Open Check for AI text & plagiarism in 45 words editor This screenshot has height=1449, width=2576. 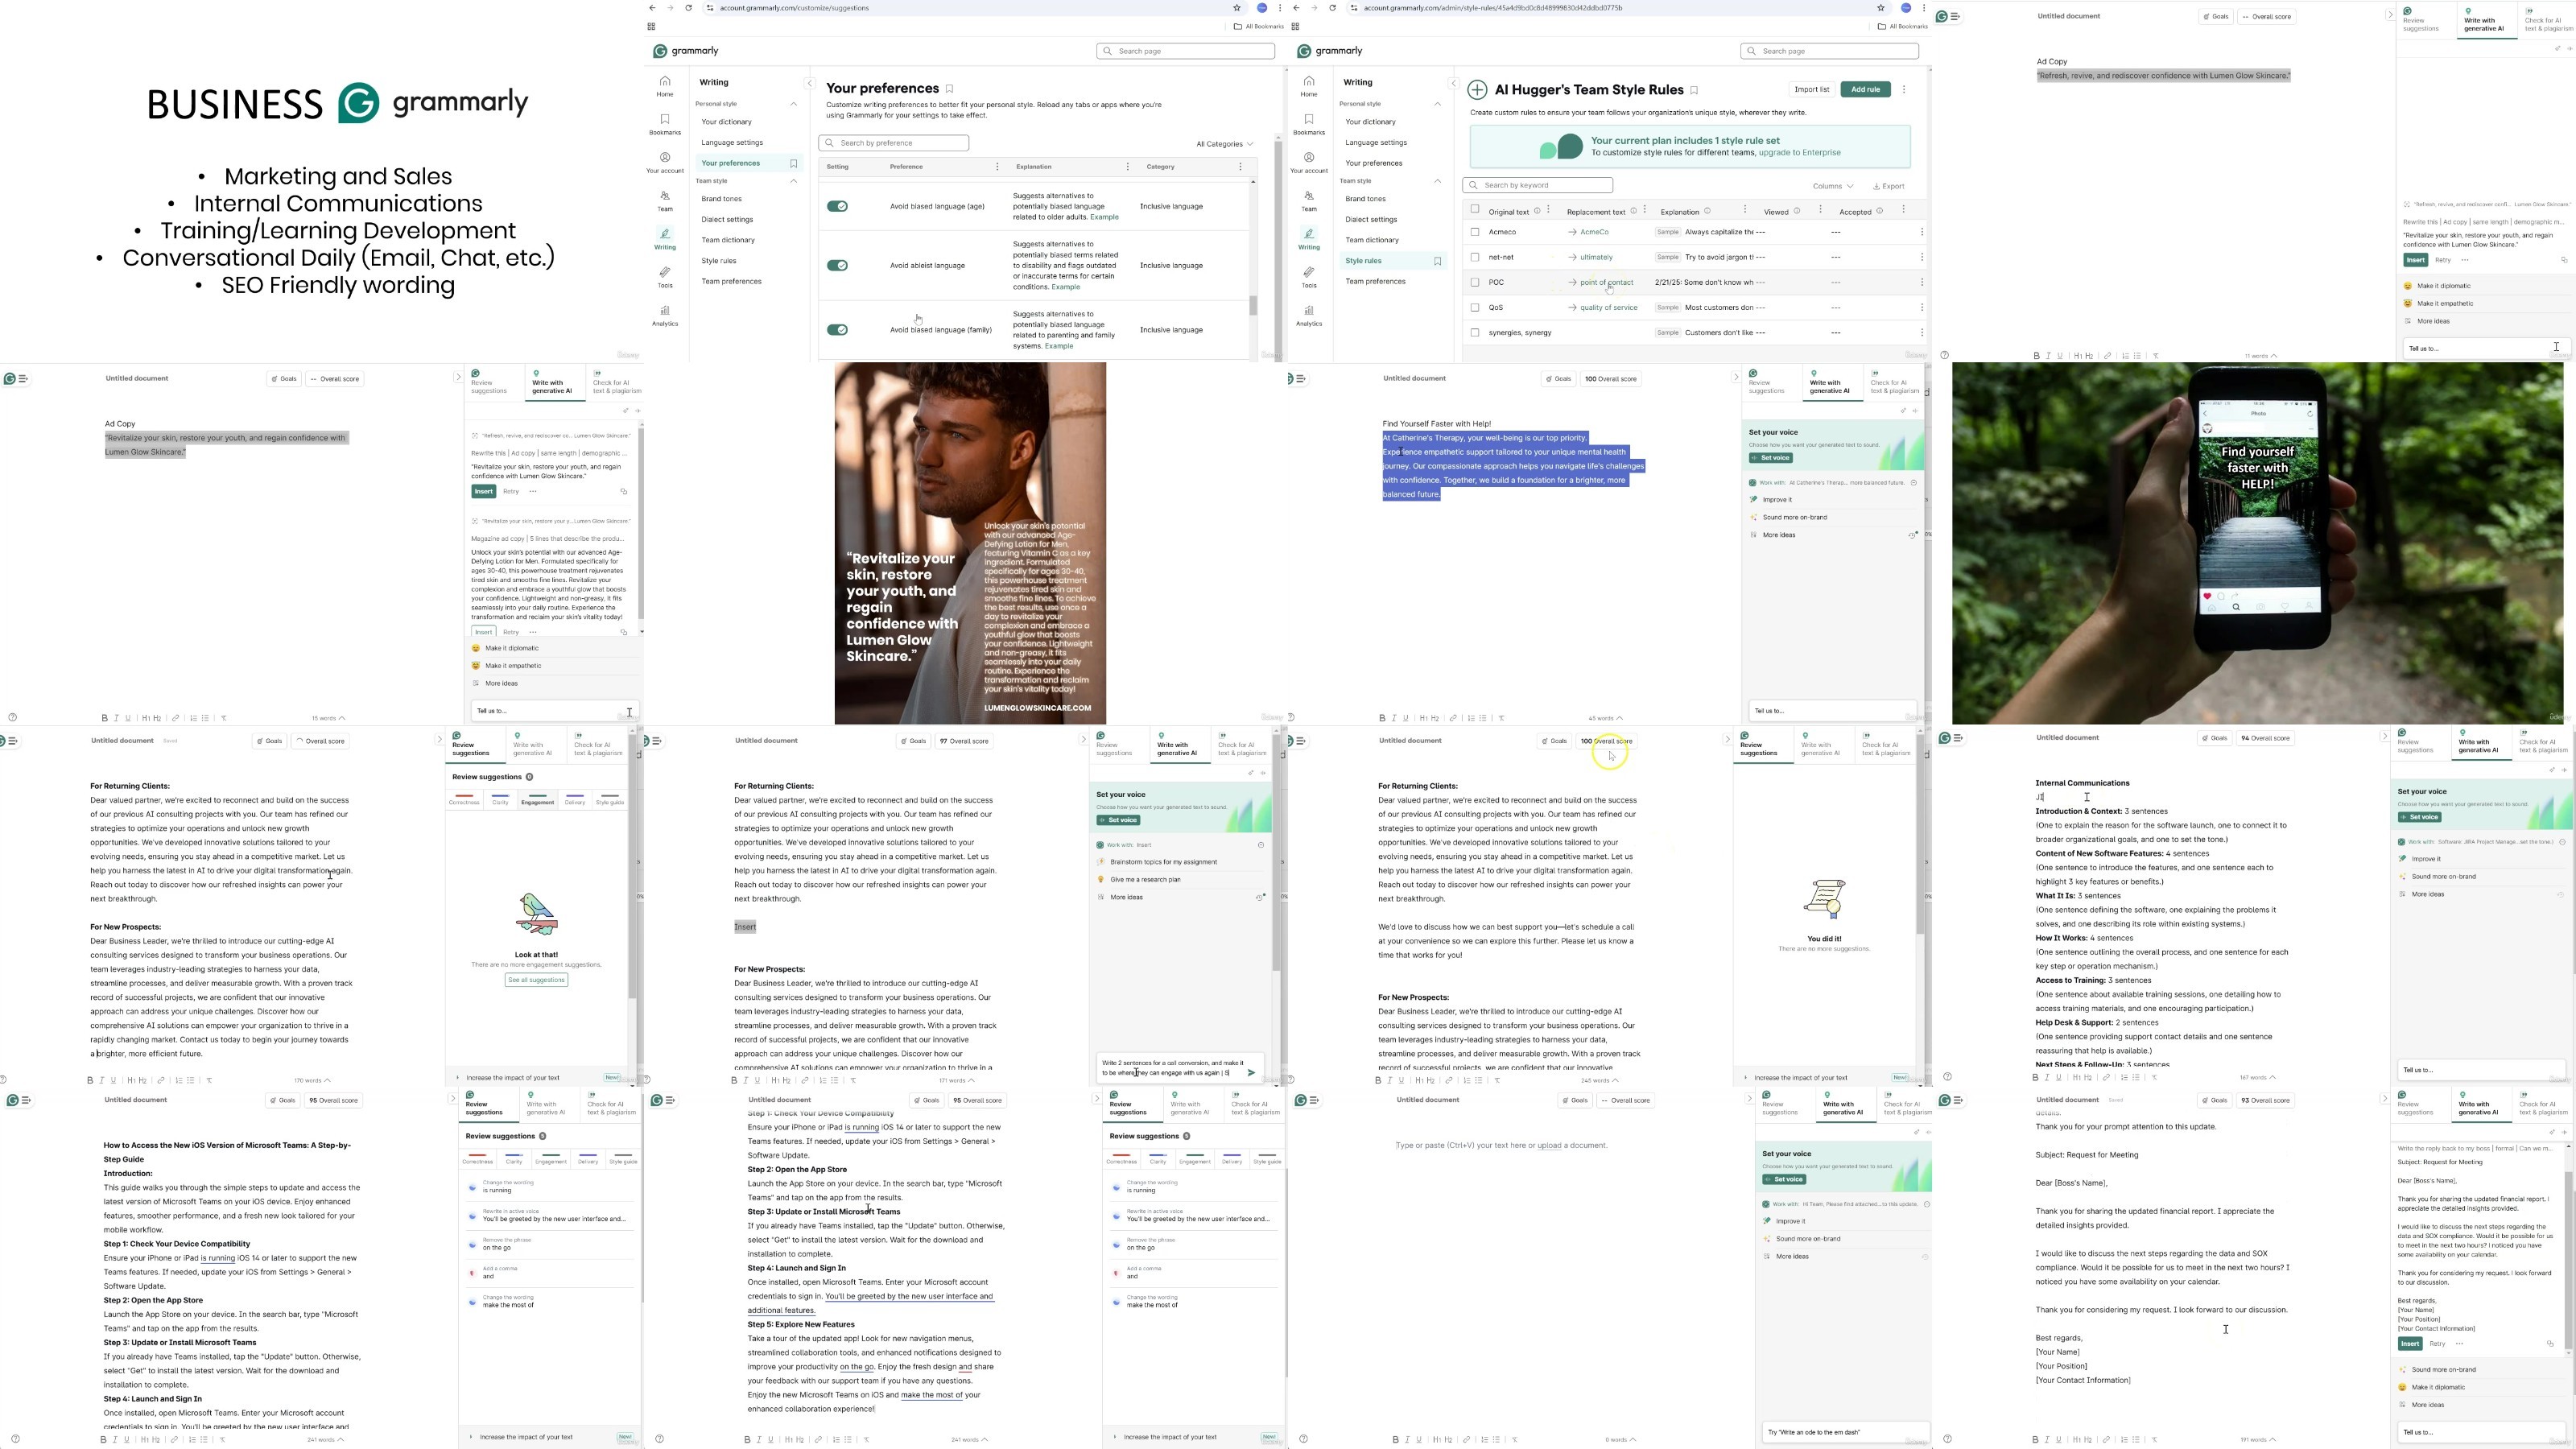[x=1893, y=383]
